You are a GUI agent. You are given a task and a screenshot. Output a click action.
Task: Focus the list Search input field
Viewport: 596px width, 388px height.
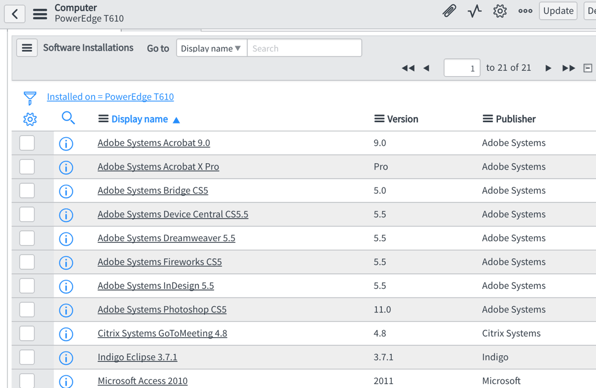pyautogui.click(x=304, y=48)
